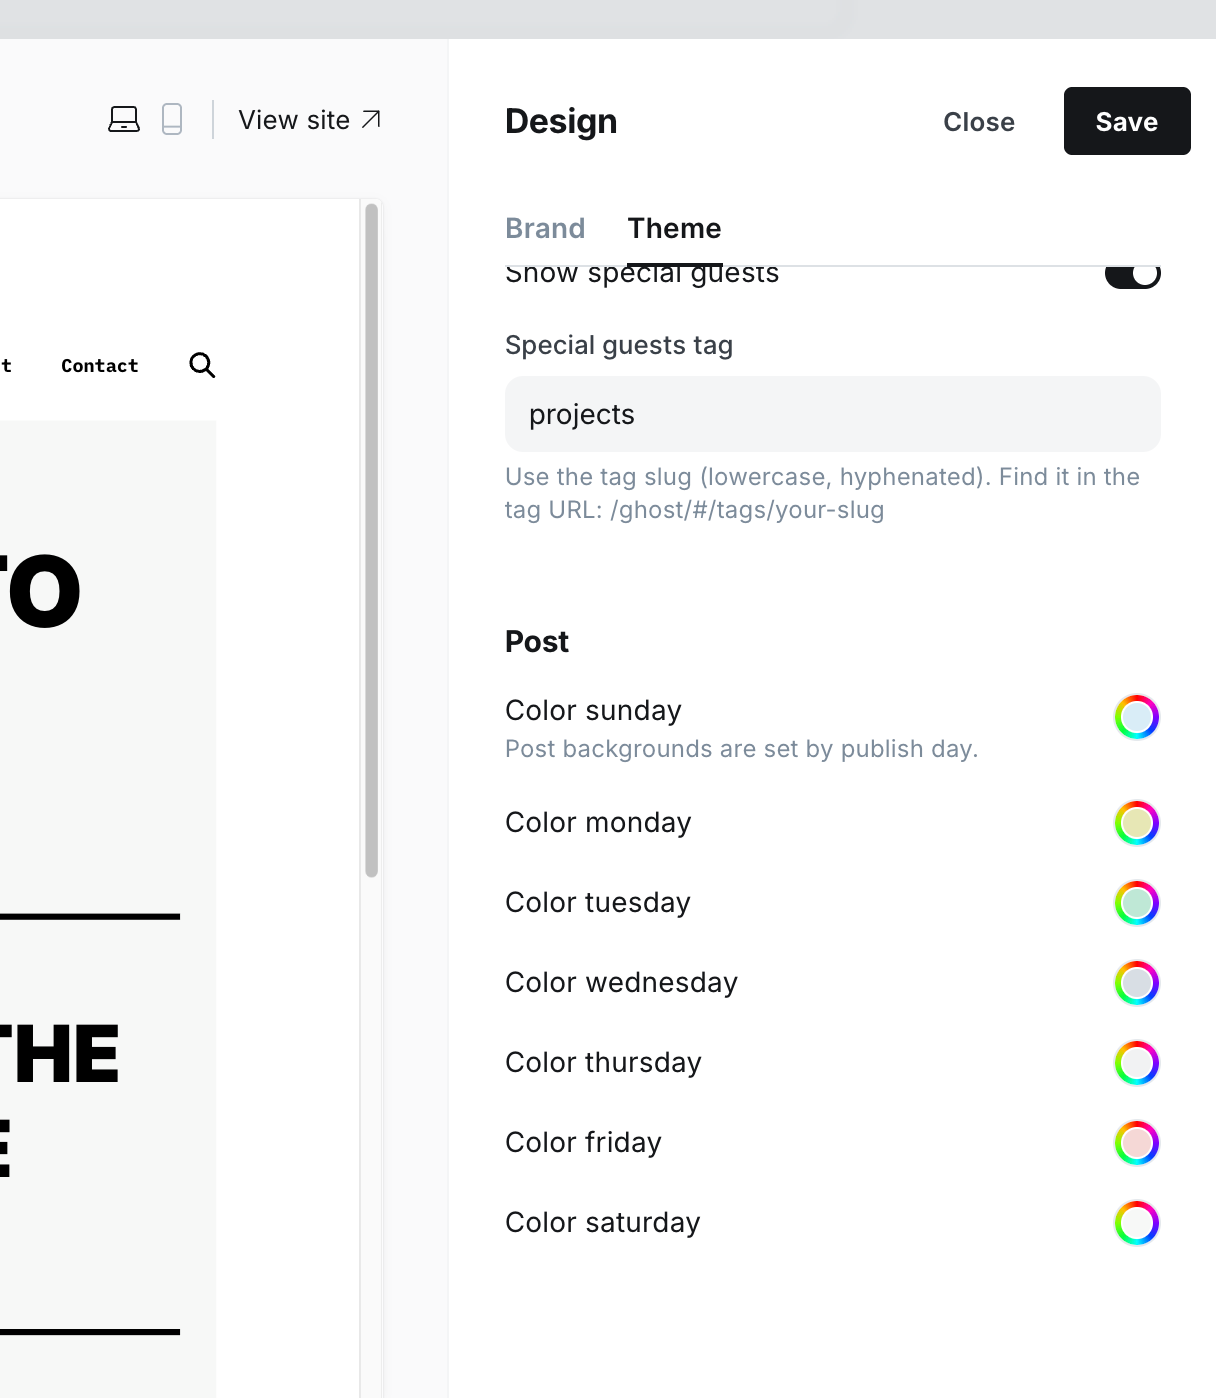Open Color monday color picker

[1136, 823]
